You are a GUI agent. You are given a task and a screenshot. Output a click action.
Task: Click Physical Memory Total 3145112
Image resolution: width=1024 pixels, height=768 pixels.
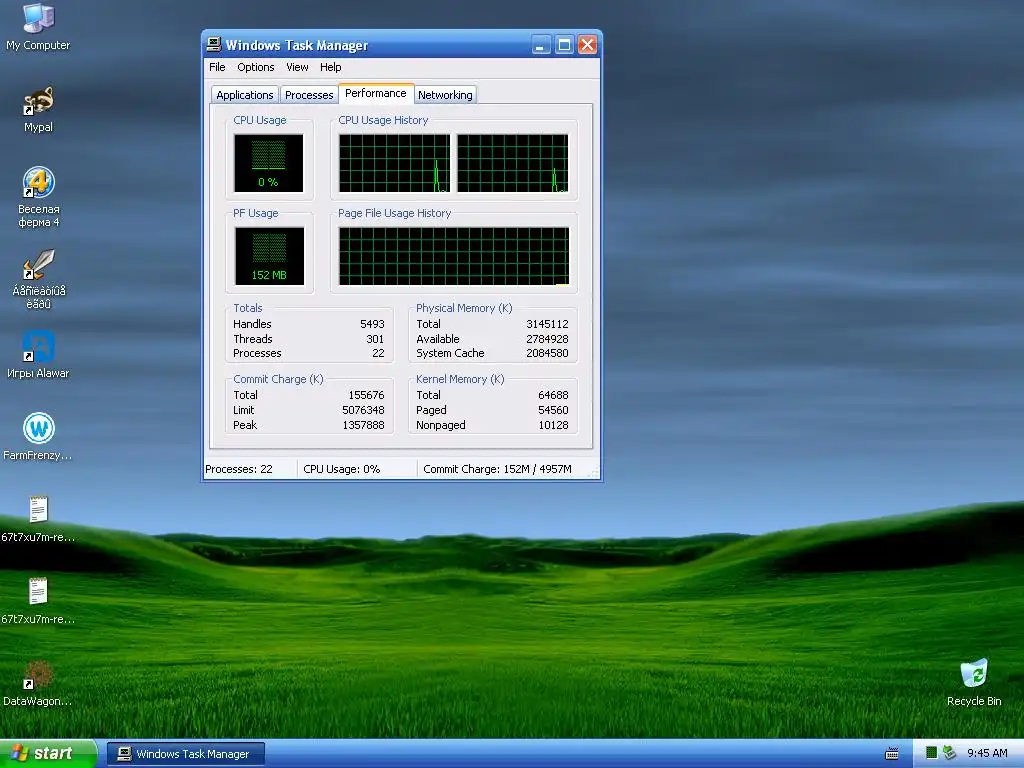pos(547,324)
